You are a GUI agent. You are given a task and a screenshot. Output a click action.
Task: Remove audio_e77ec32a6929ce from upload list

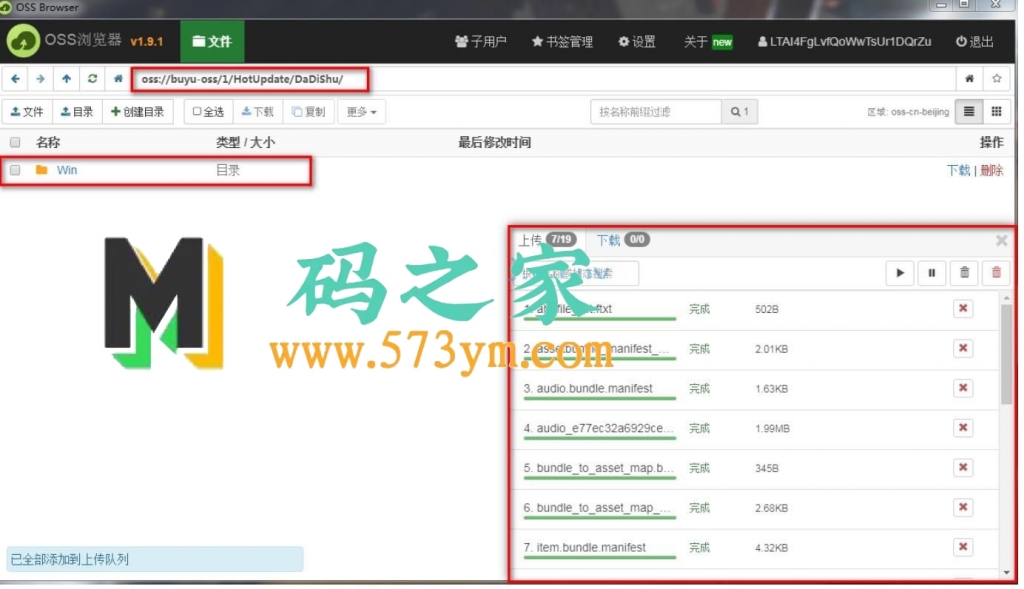click(x=963, y=428)
